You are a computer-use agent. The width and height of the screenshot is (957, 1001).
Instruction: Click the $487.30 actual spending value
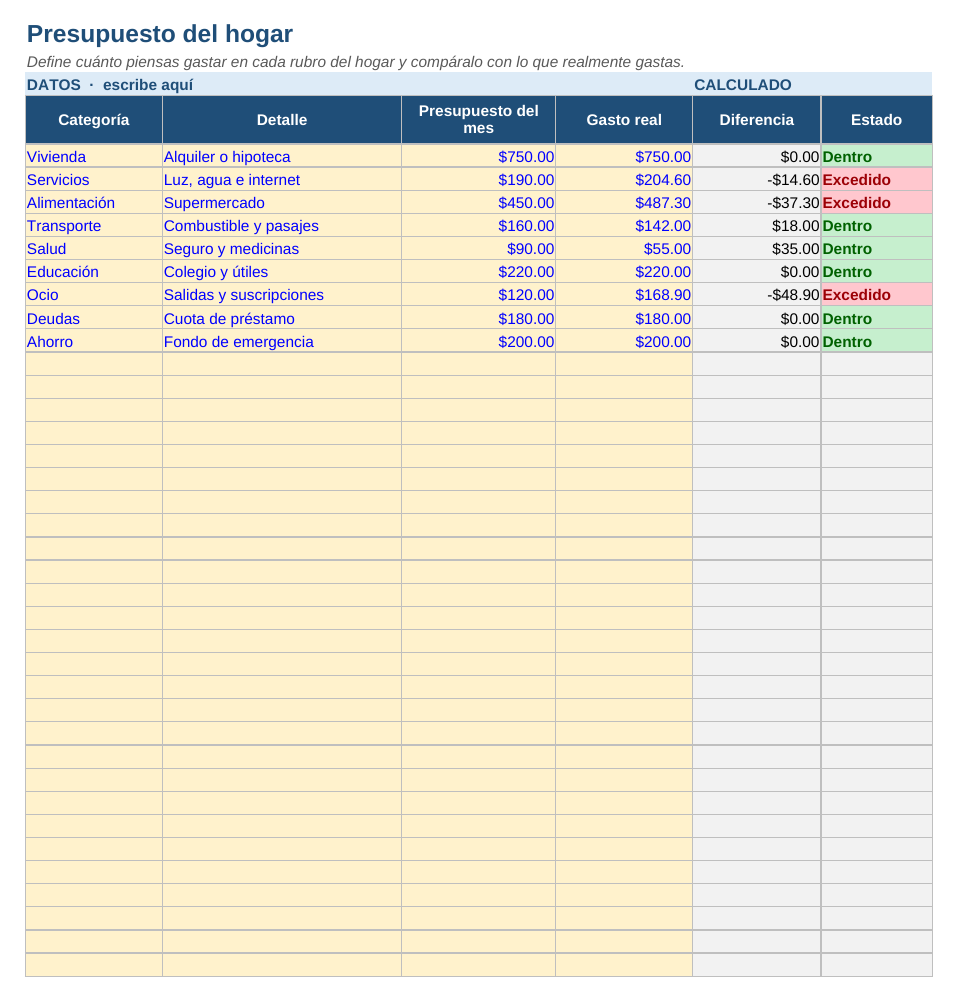click(x=624, y=202)
